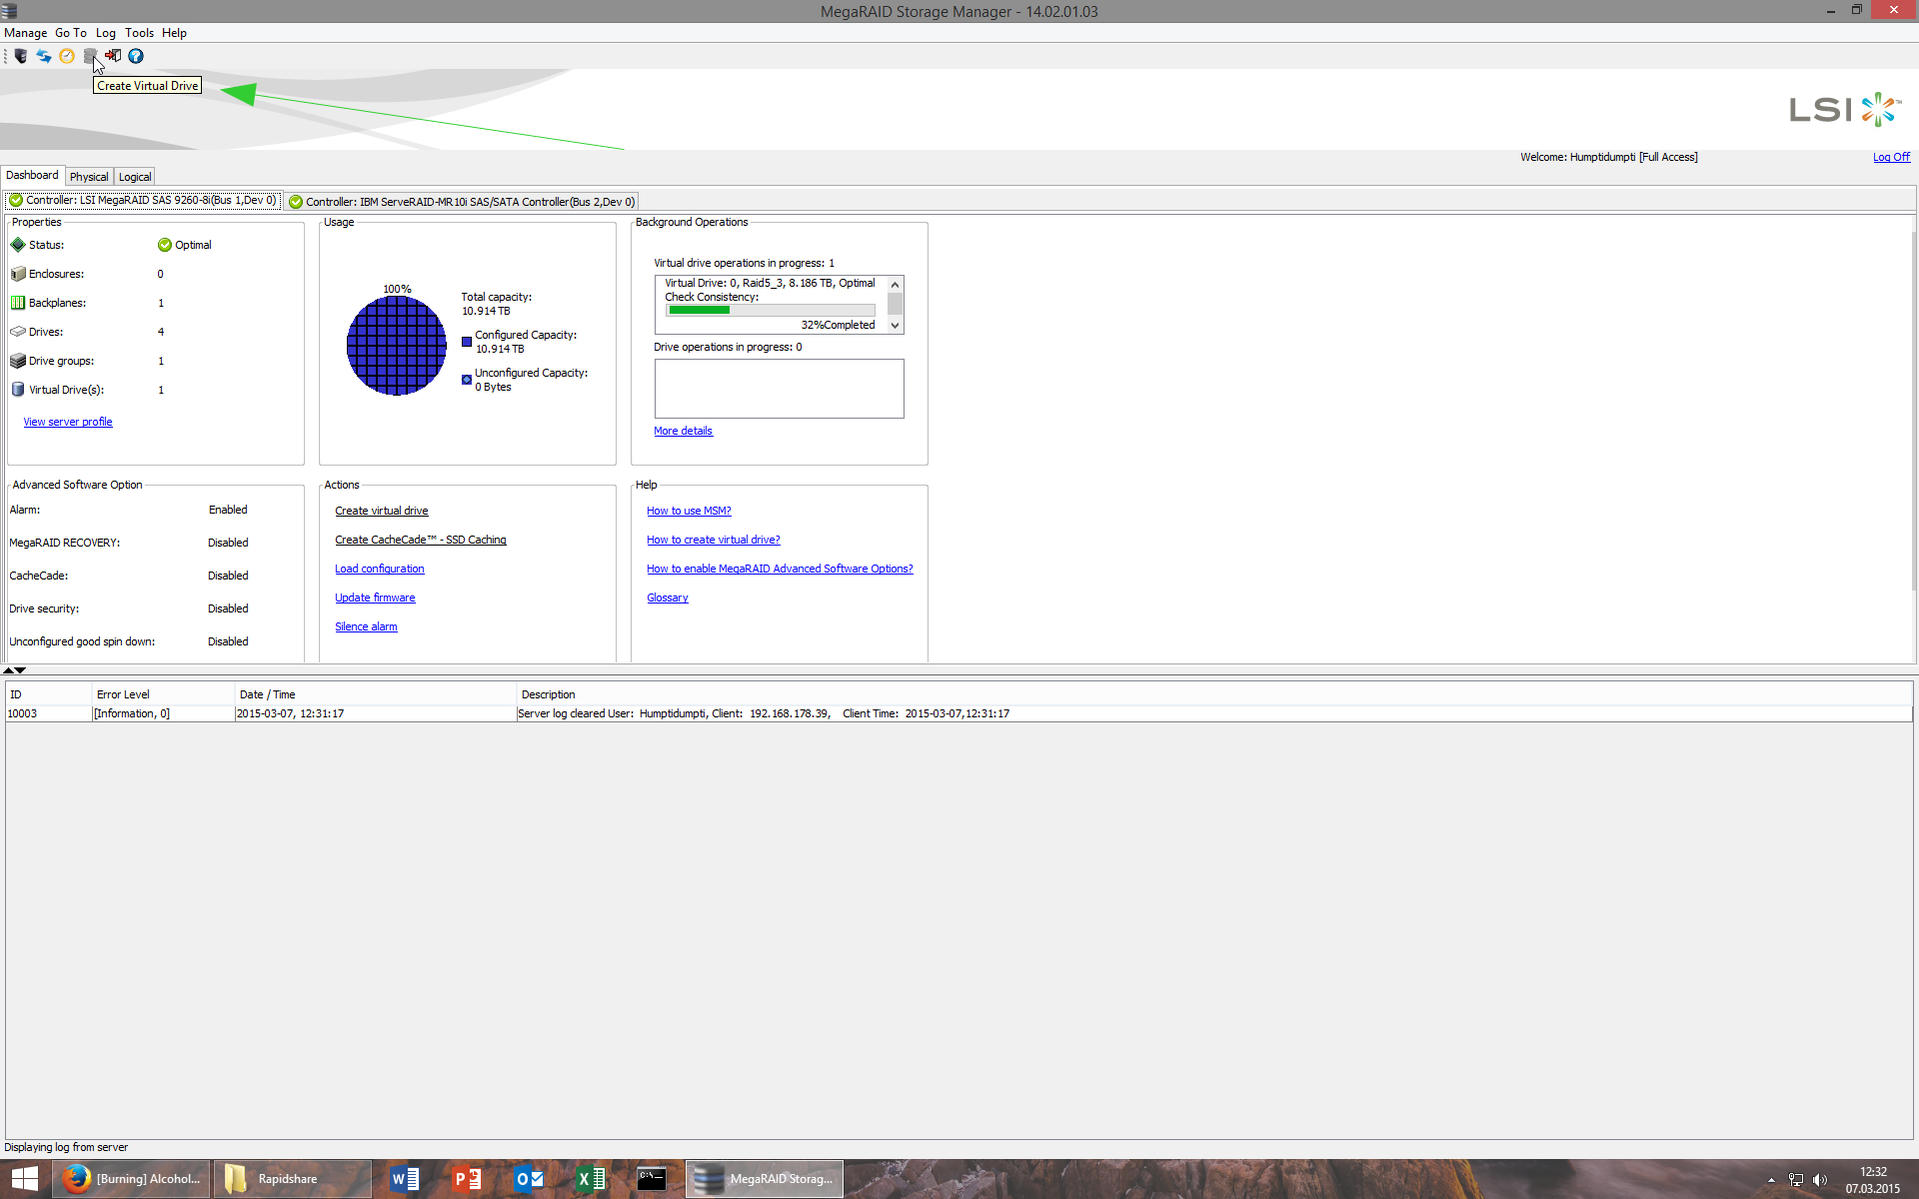The width and height of the screenshot is (1919, 1199).
Task: Open Excel from the taskbar
Action: (591, 1179)
